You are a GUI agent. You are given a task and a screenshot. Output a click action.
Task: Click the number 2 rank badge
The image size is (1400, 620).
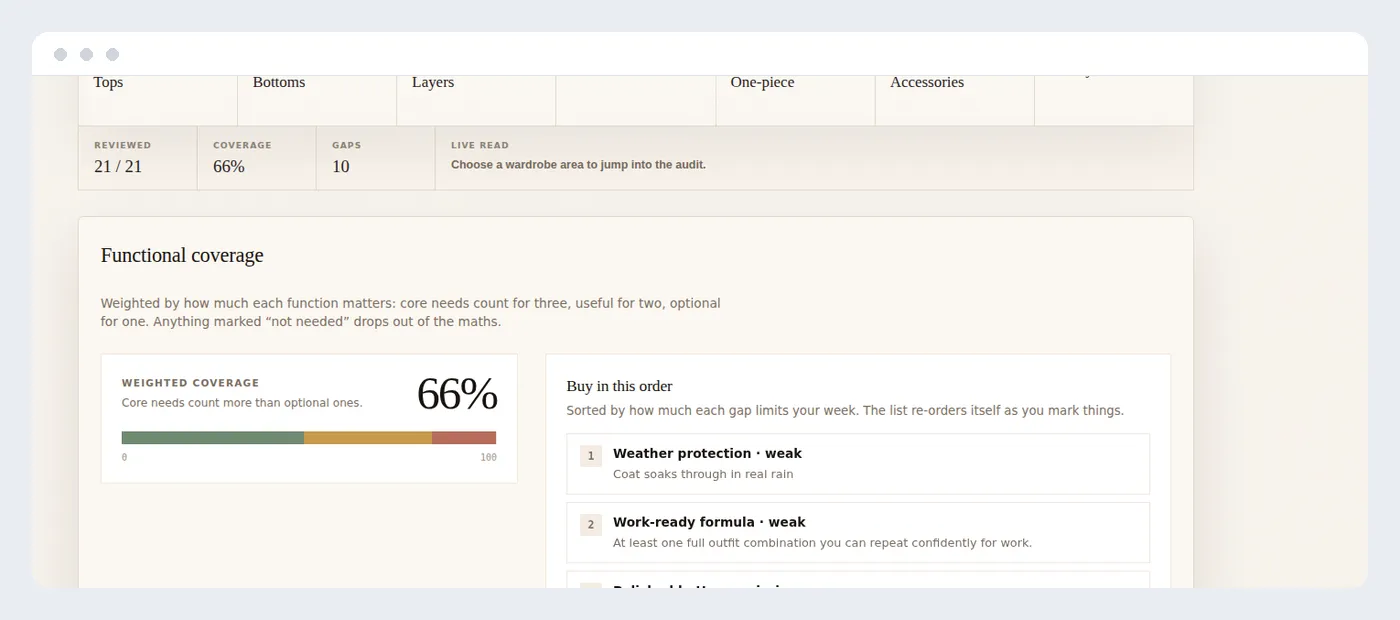tap(591, 525)
